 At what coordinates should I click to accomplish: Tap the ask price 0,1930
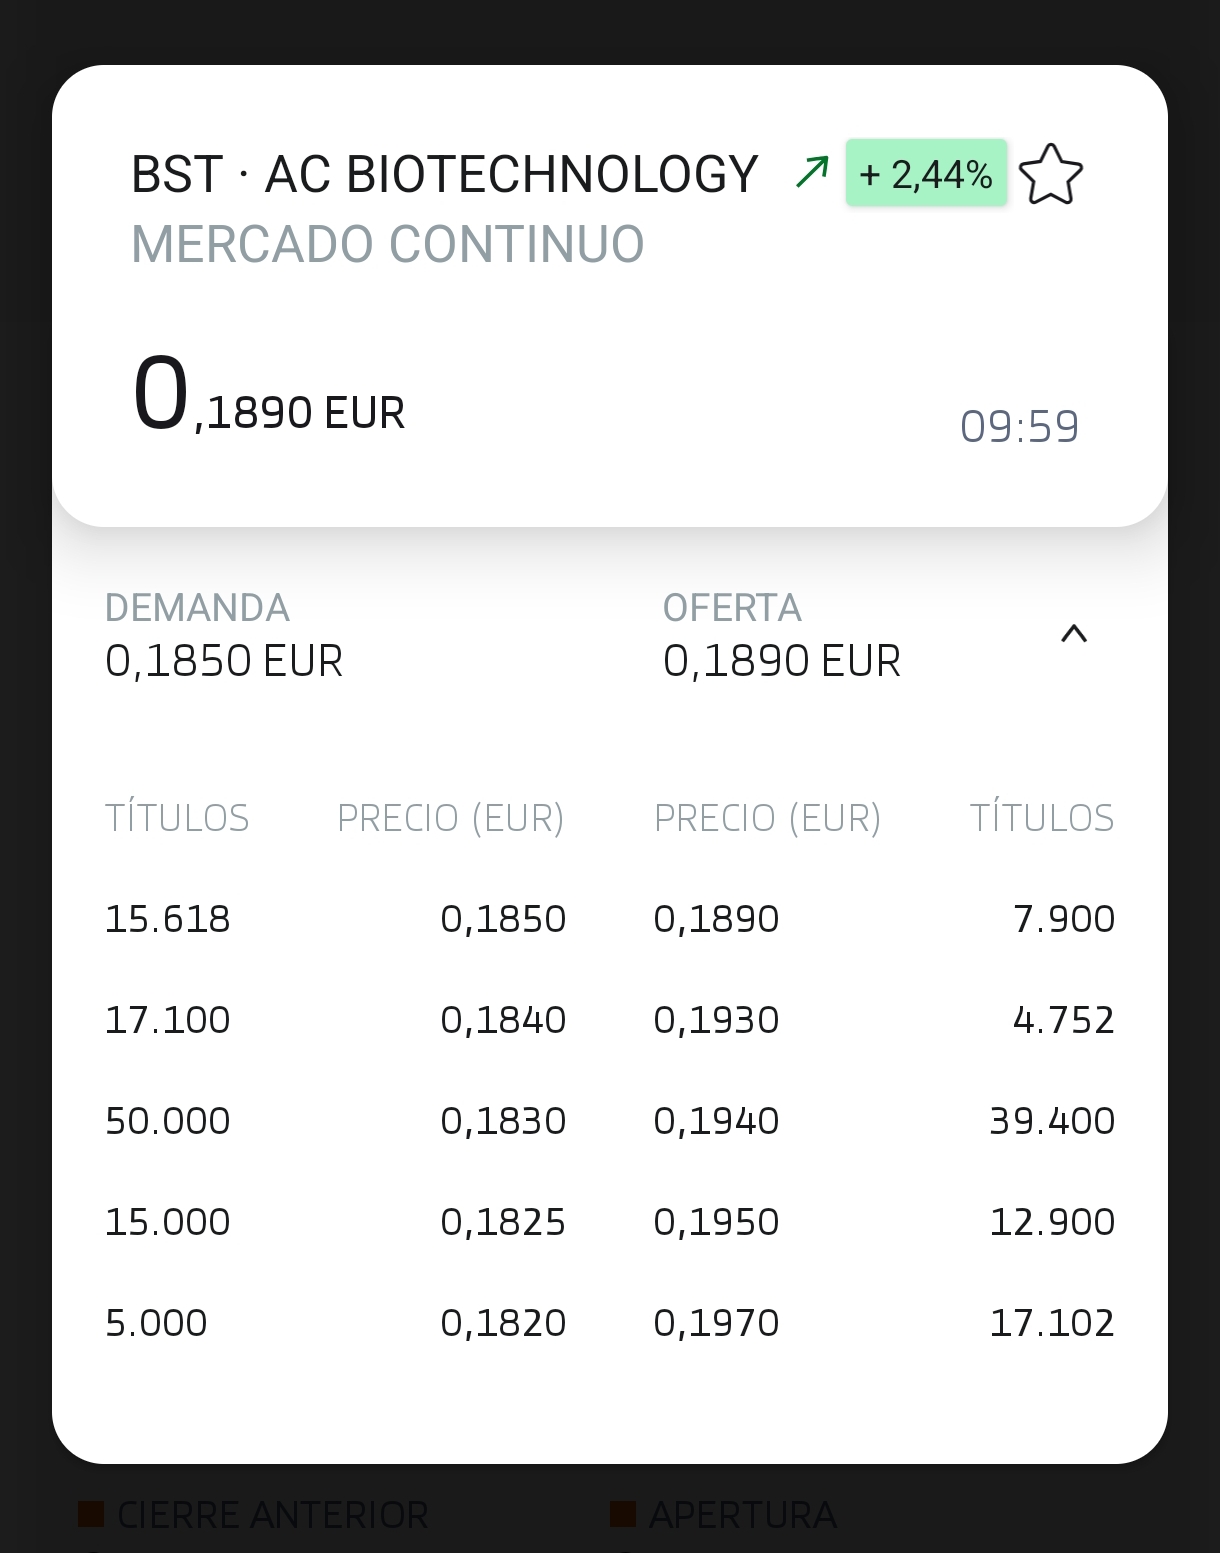click(x=716, y=1020)
